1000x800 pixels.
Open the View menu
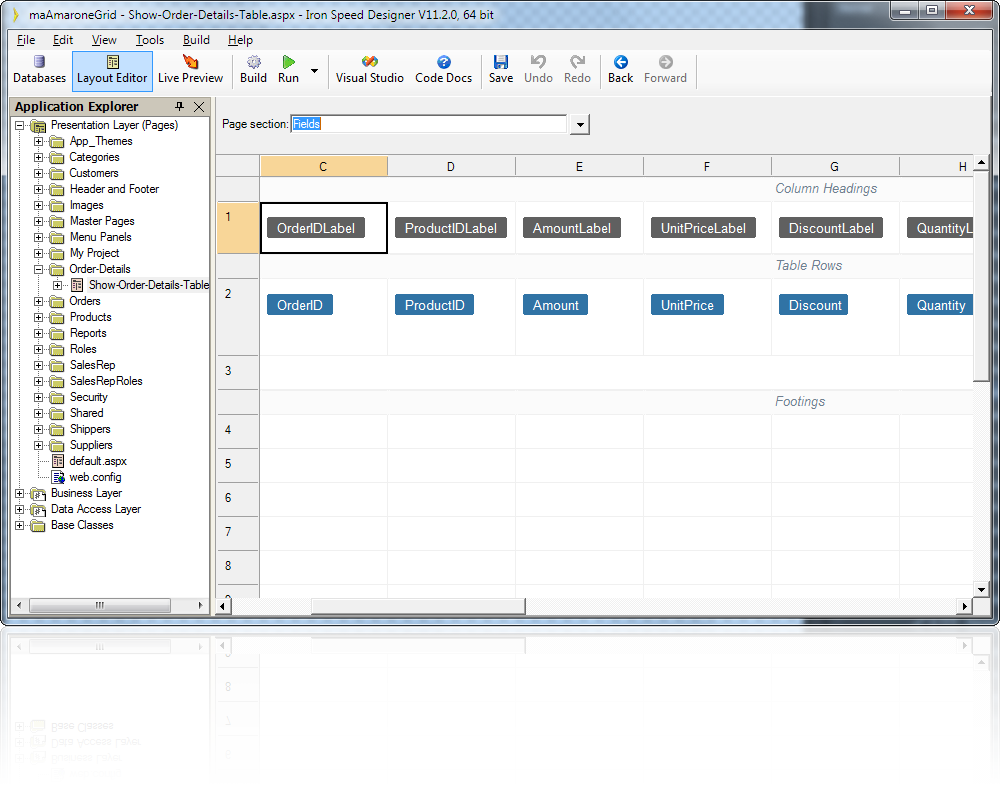(x=104, y=40)
